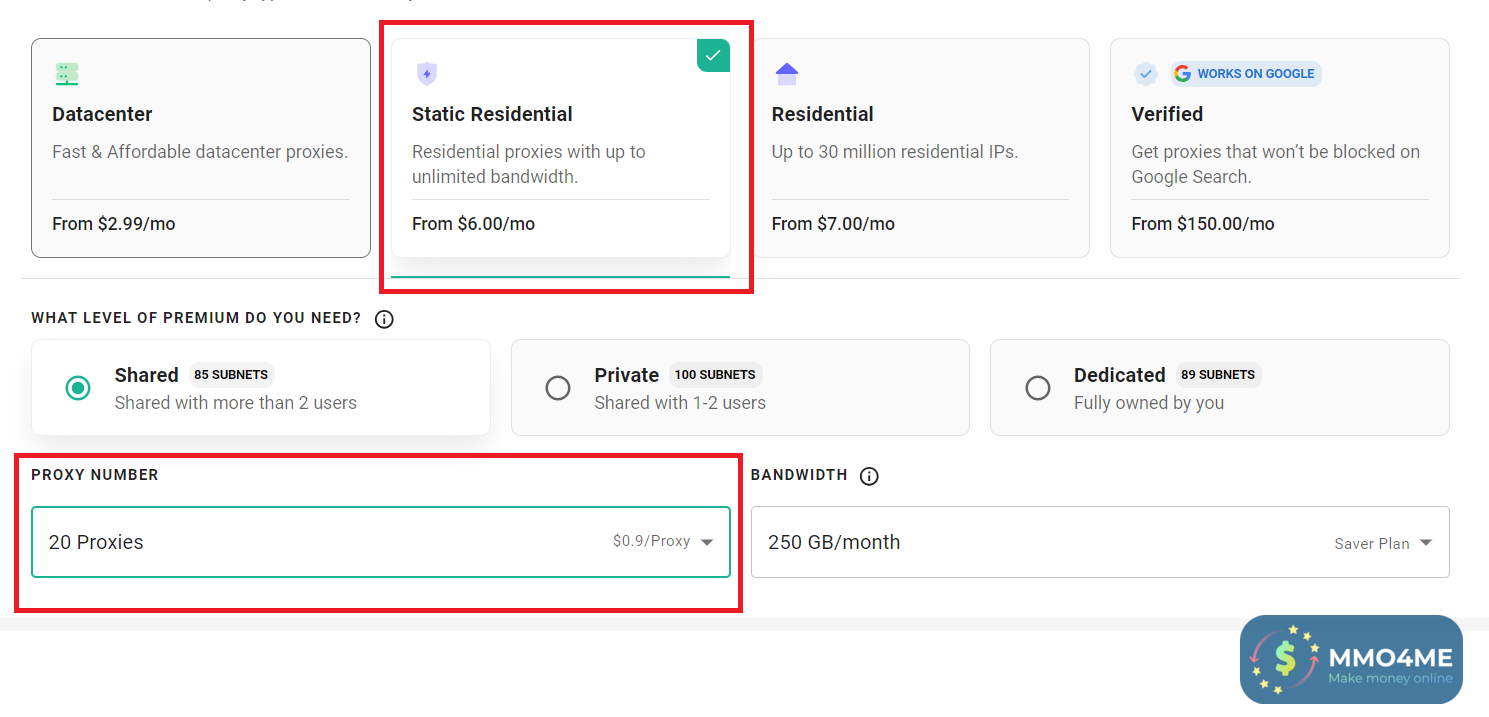Select the Private radio button
The width and height of the screenshot is (1489, 717).
click(558, 388)
